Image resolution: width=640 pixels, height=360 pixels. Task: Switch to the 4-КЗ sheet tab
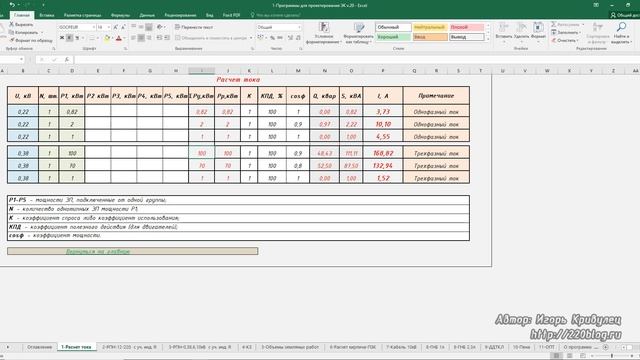click(x=247, y=347)
